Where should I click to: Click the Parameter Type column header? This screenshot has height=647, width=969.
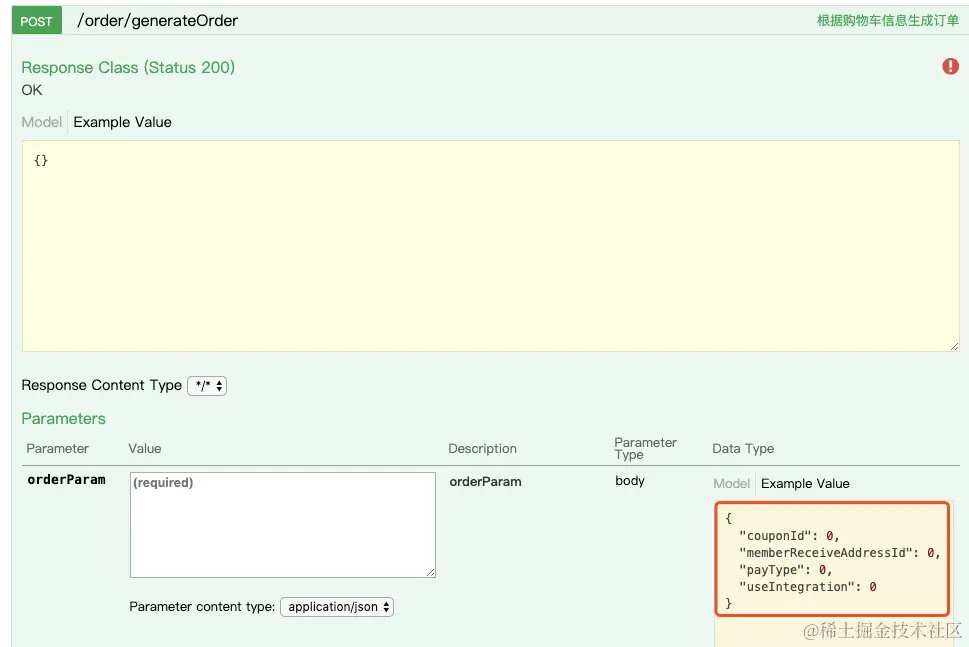pos(645,449)
